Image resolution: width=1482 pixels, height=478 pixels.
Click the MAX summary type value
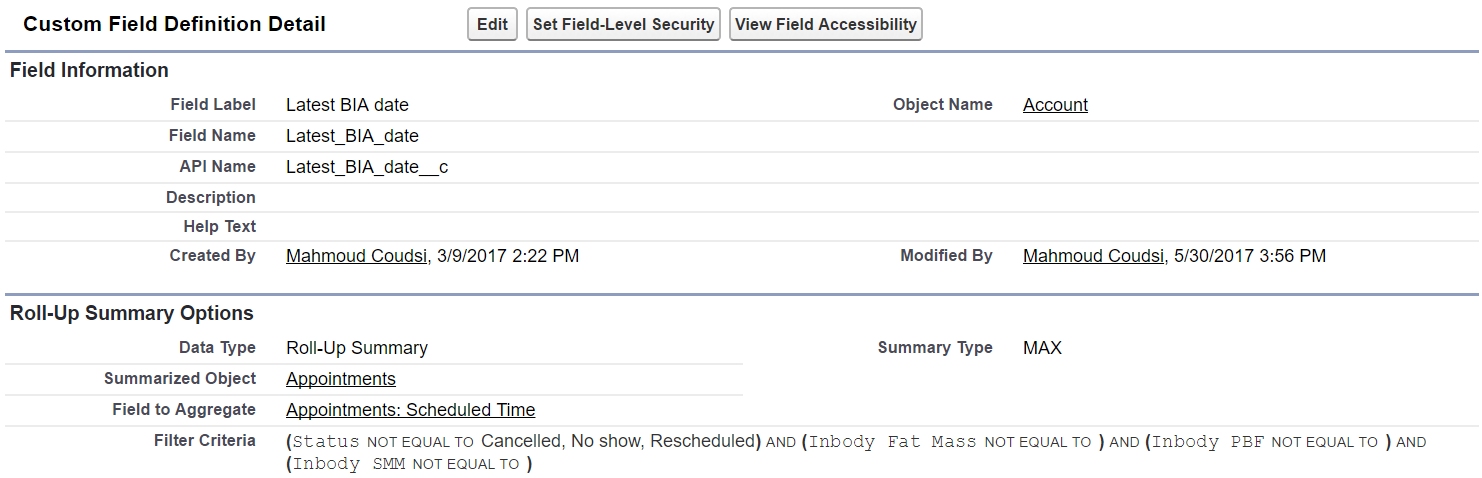(x=1042, y=348)
